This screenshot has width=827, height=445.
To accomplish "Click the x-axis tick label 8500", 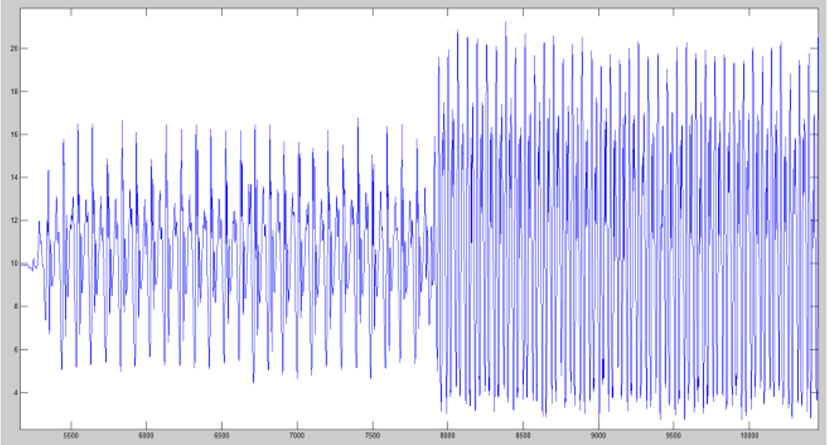I will [523, 436].
